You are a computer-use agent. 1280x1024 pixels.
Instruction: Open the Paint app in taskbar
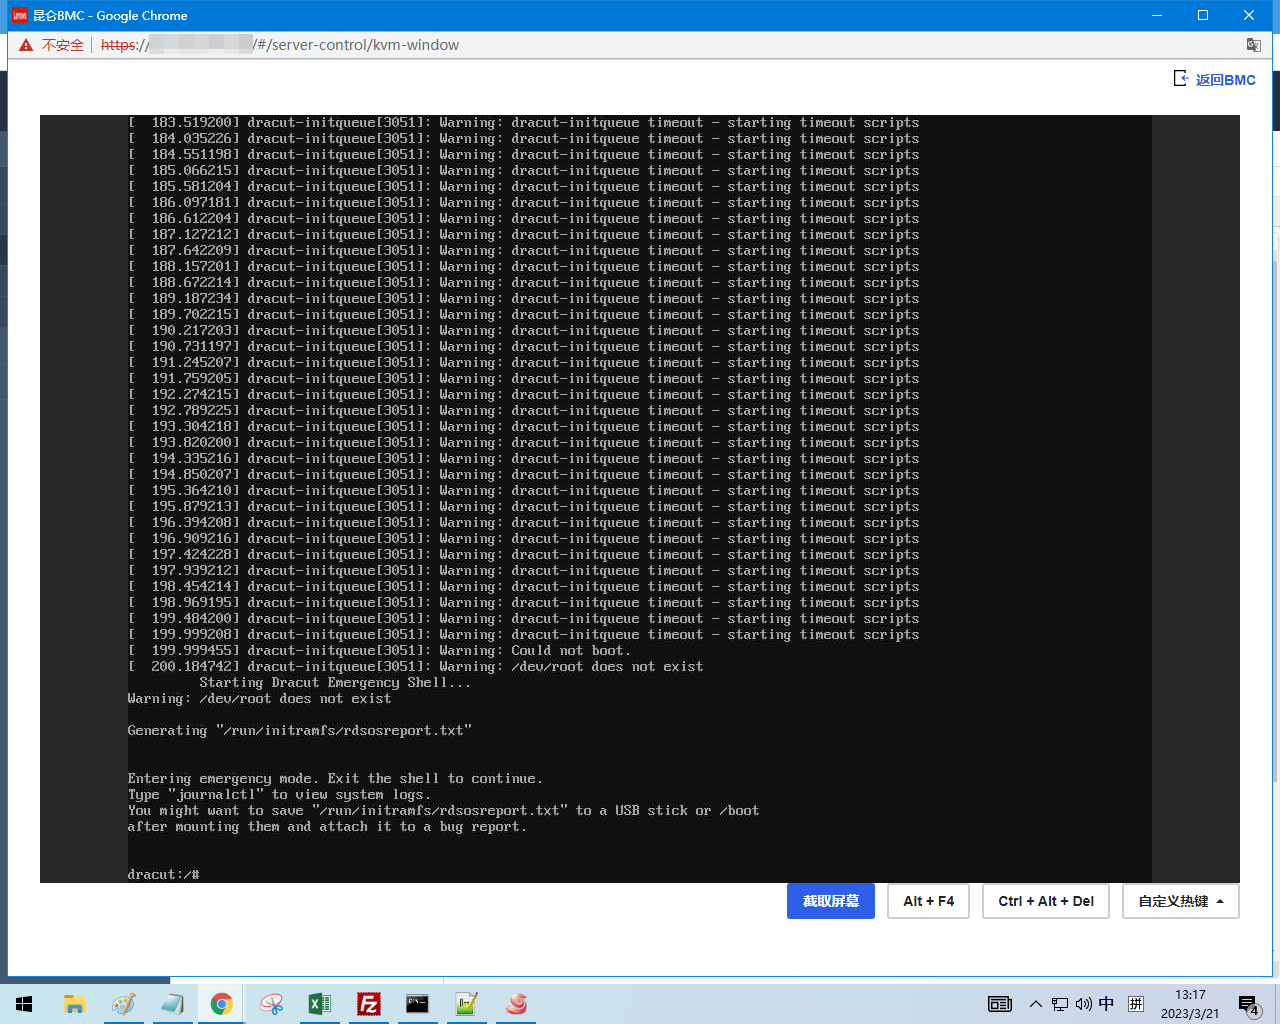tap(124, 1004)
